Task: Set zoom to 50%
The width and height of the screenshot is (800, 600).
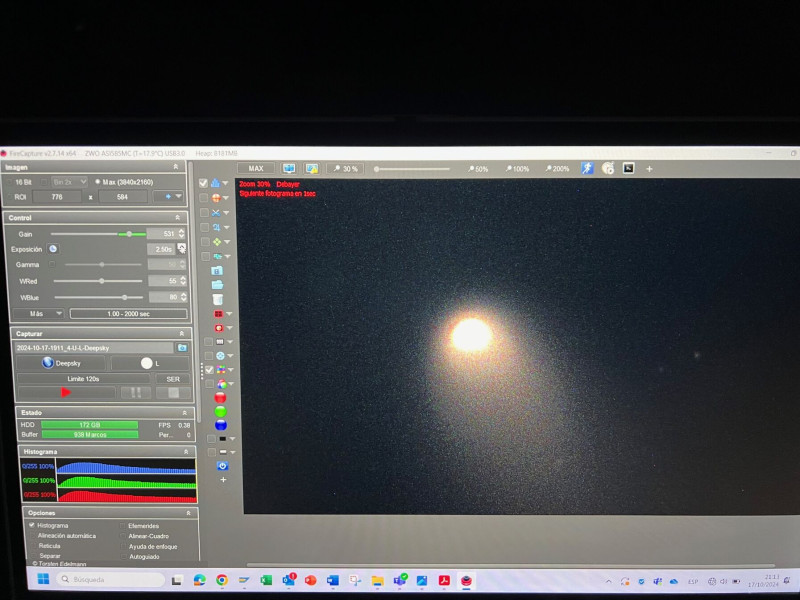Action: (478, 168)
